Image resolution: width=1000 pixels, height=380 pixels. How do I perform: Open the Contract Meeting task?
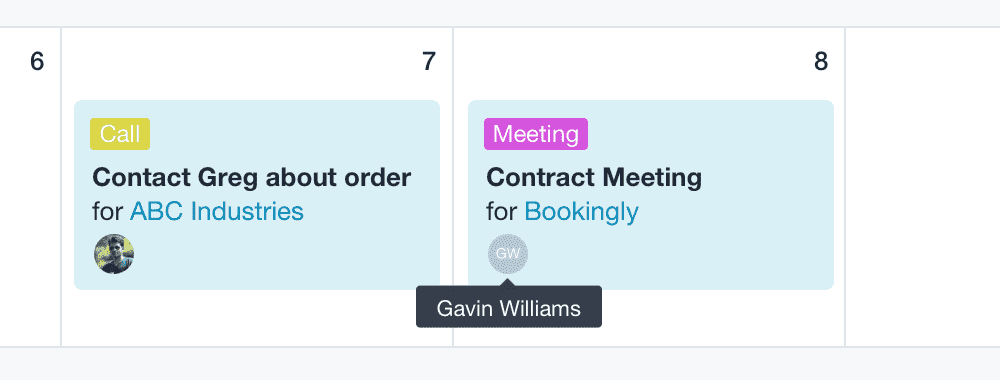click(594, 177)
